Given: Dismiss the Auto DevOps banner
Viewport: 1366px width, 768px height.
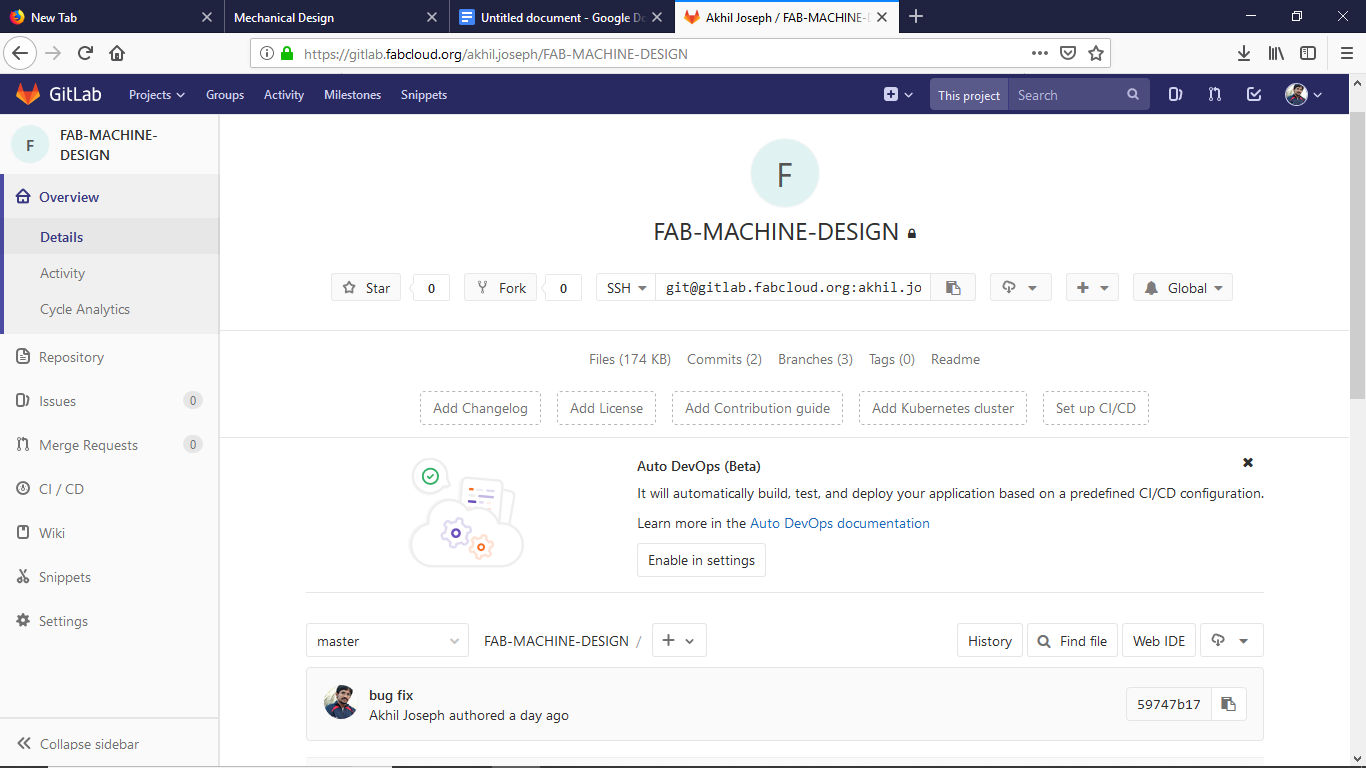Looking at the screenshot, I should pyautogui.click(x=1248, y=462).
